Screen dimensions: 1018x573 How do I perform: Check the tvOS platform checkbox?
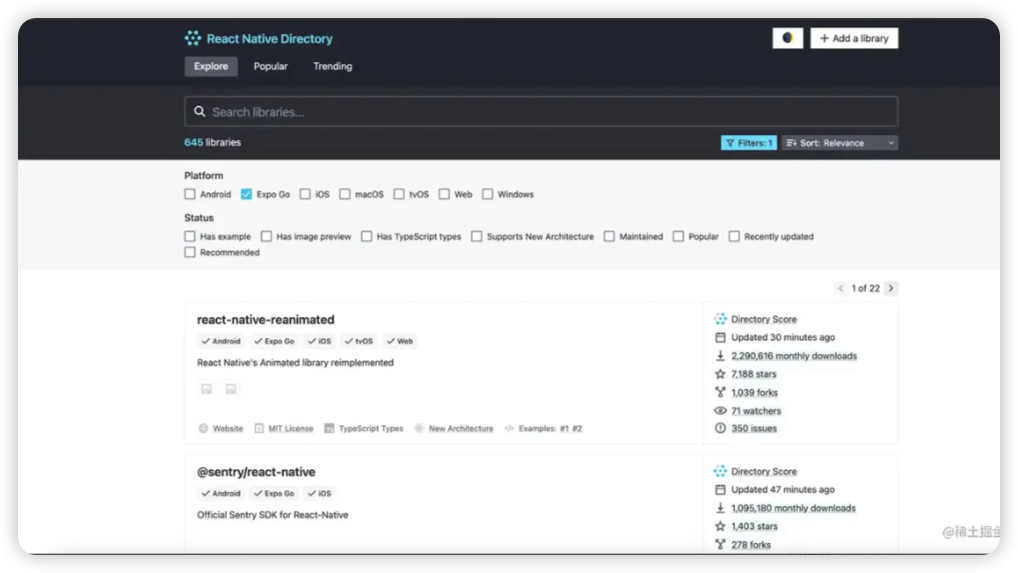coord(399,194)
